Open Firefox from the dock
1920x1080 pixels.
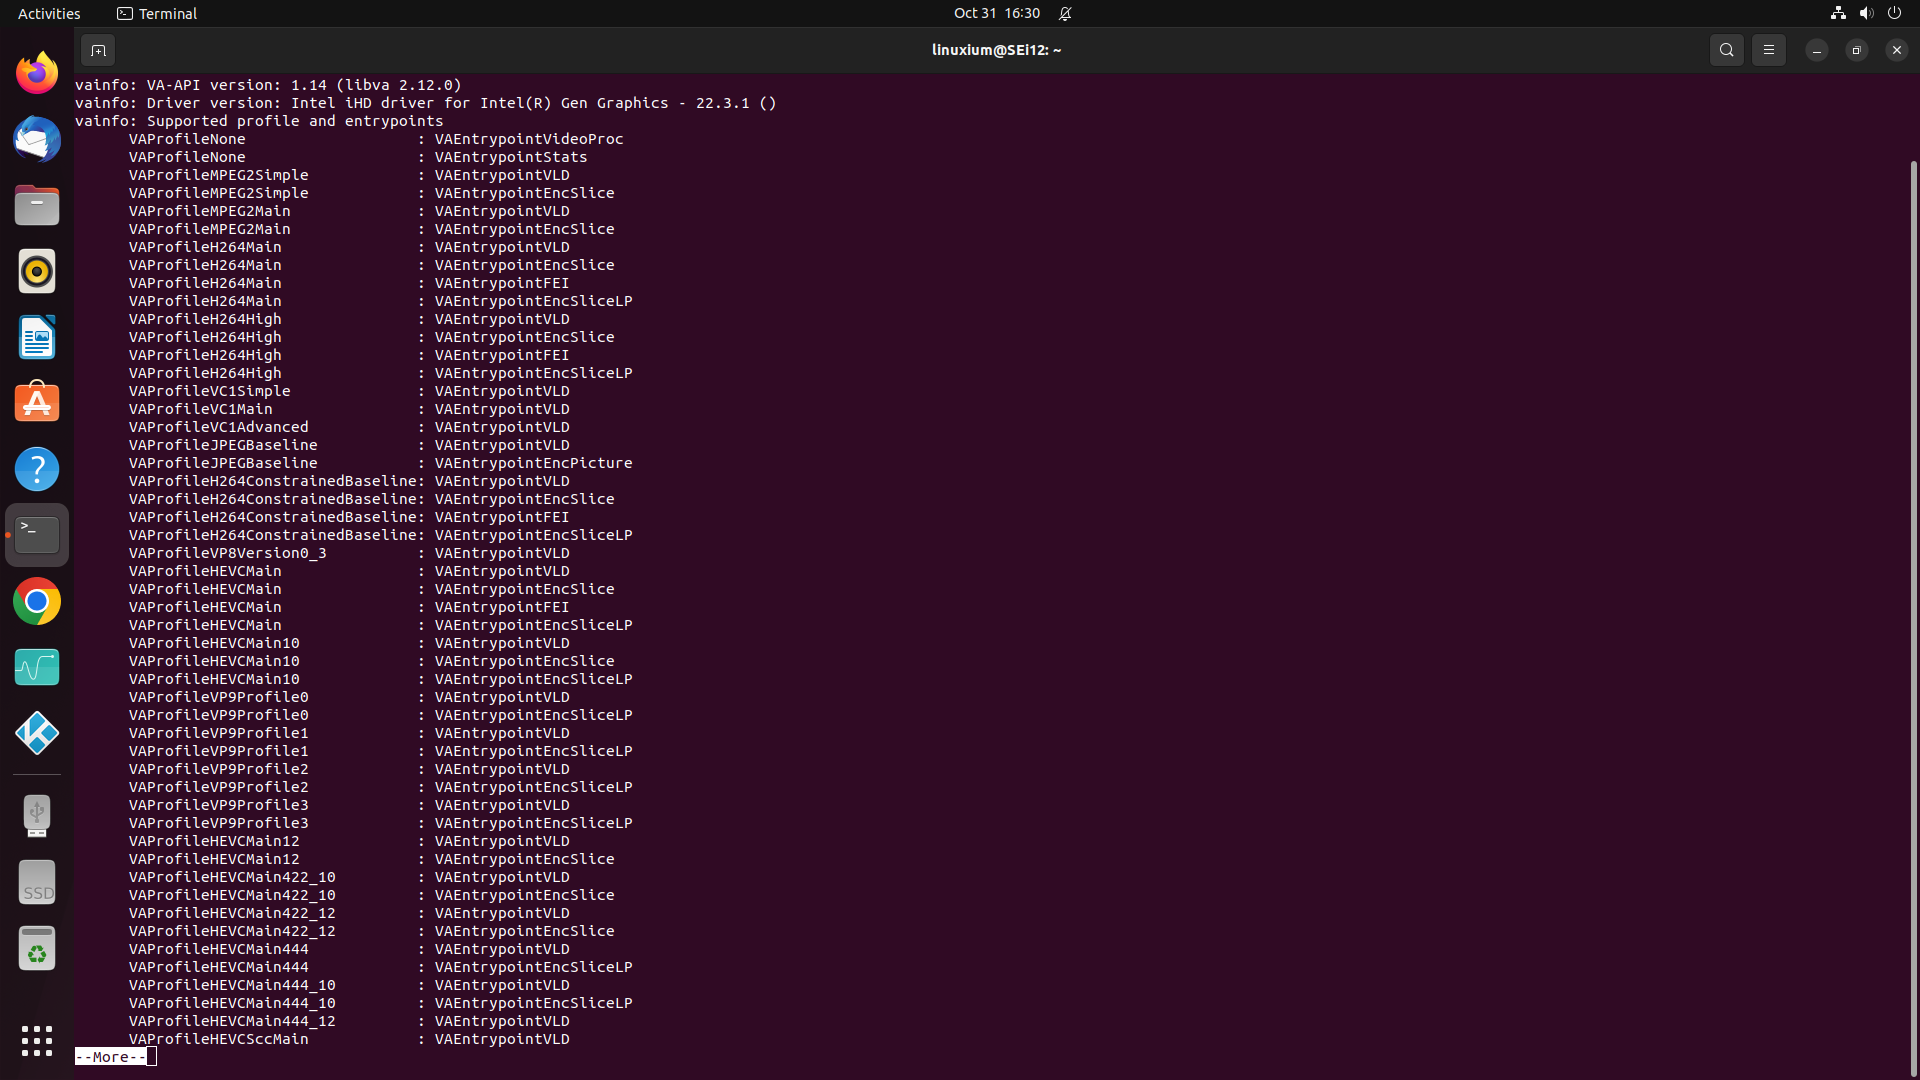(x=37, y=73)
